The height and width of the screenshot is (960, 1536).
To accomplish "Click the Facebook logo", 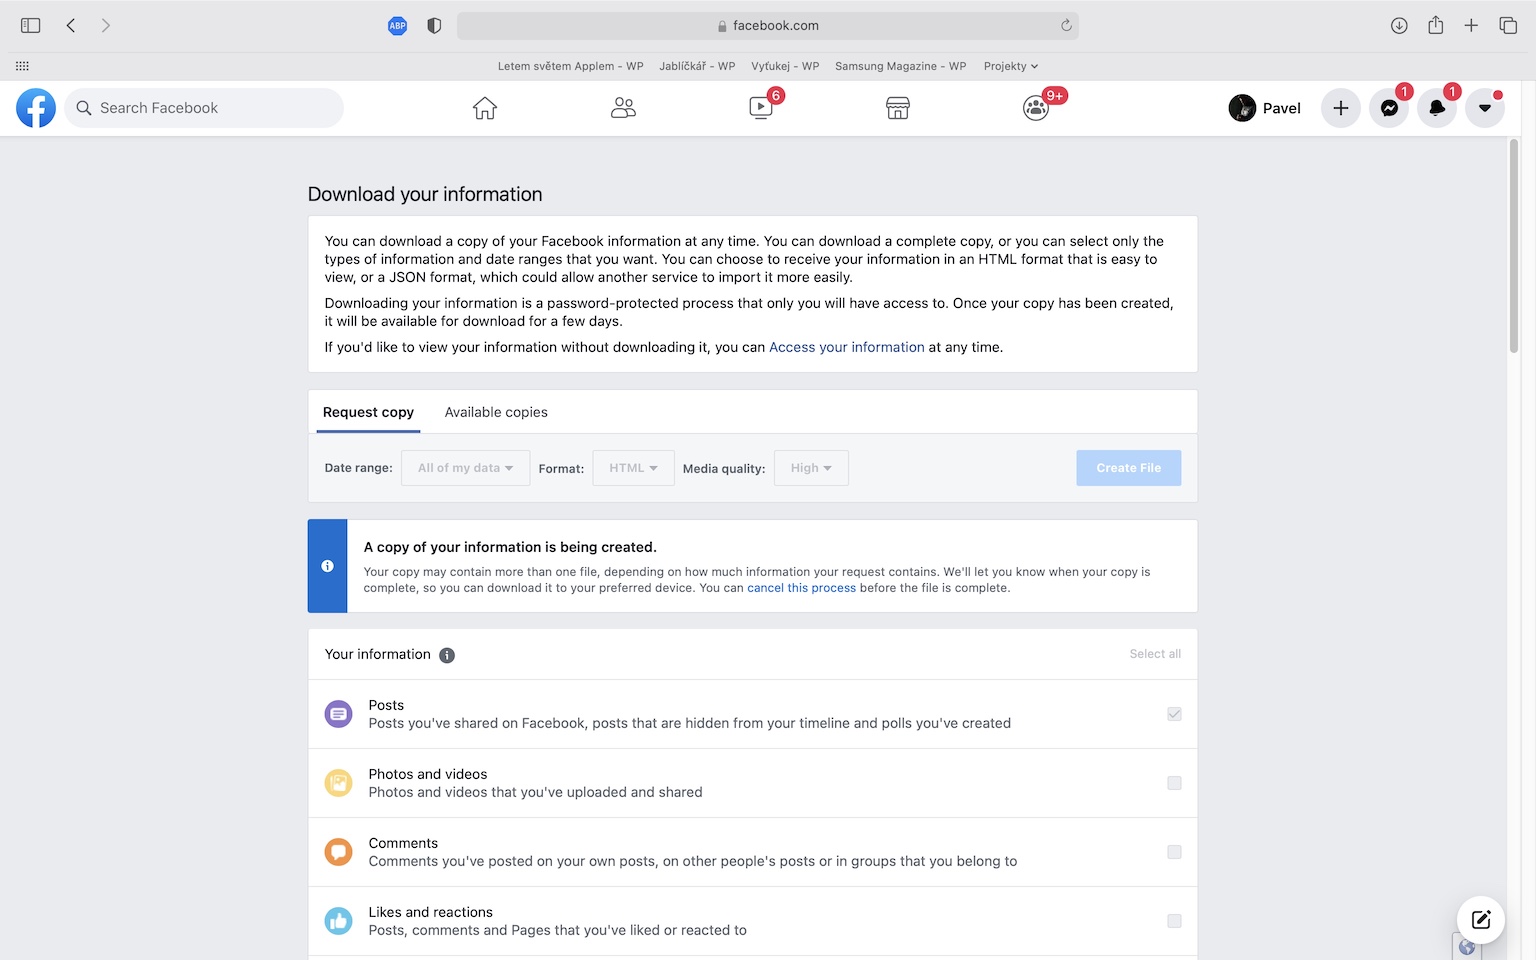I will tap(36, 108).
